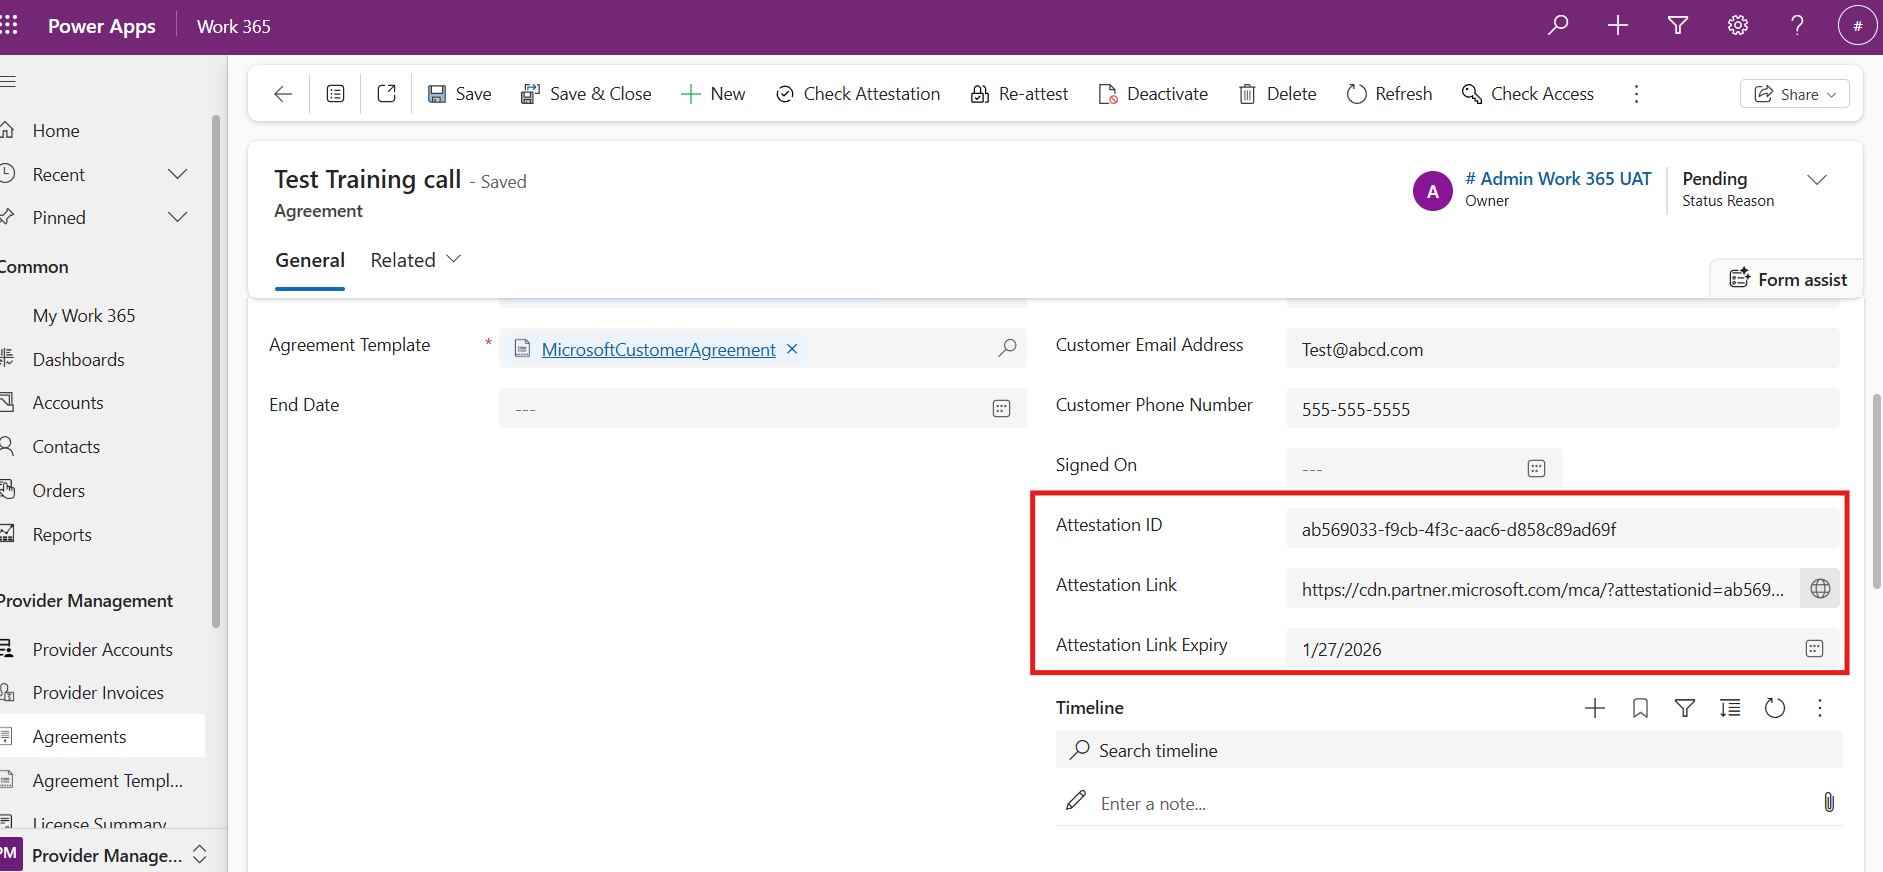
Task: Open the user account avatar in header
Action: [1858, 25]
